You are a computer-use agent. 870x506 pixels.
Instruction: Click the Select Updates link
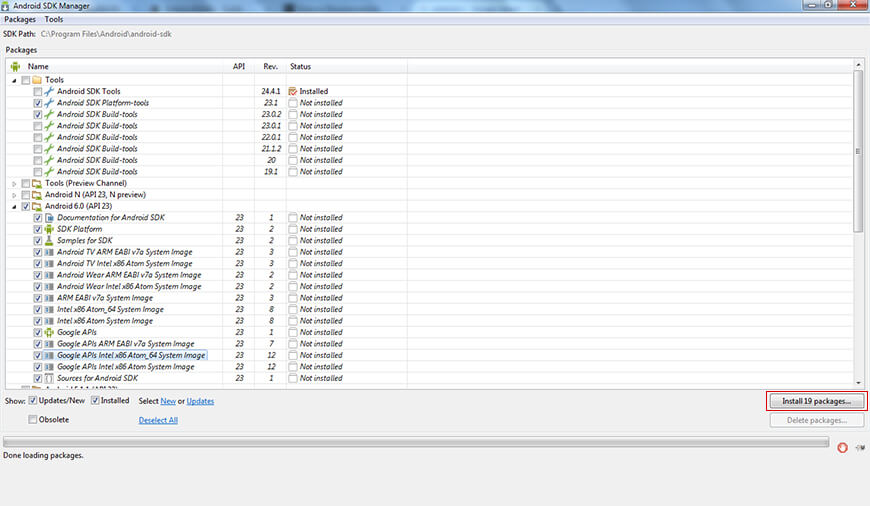[x=200, y=401]
